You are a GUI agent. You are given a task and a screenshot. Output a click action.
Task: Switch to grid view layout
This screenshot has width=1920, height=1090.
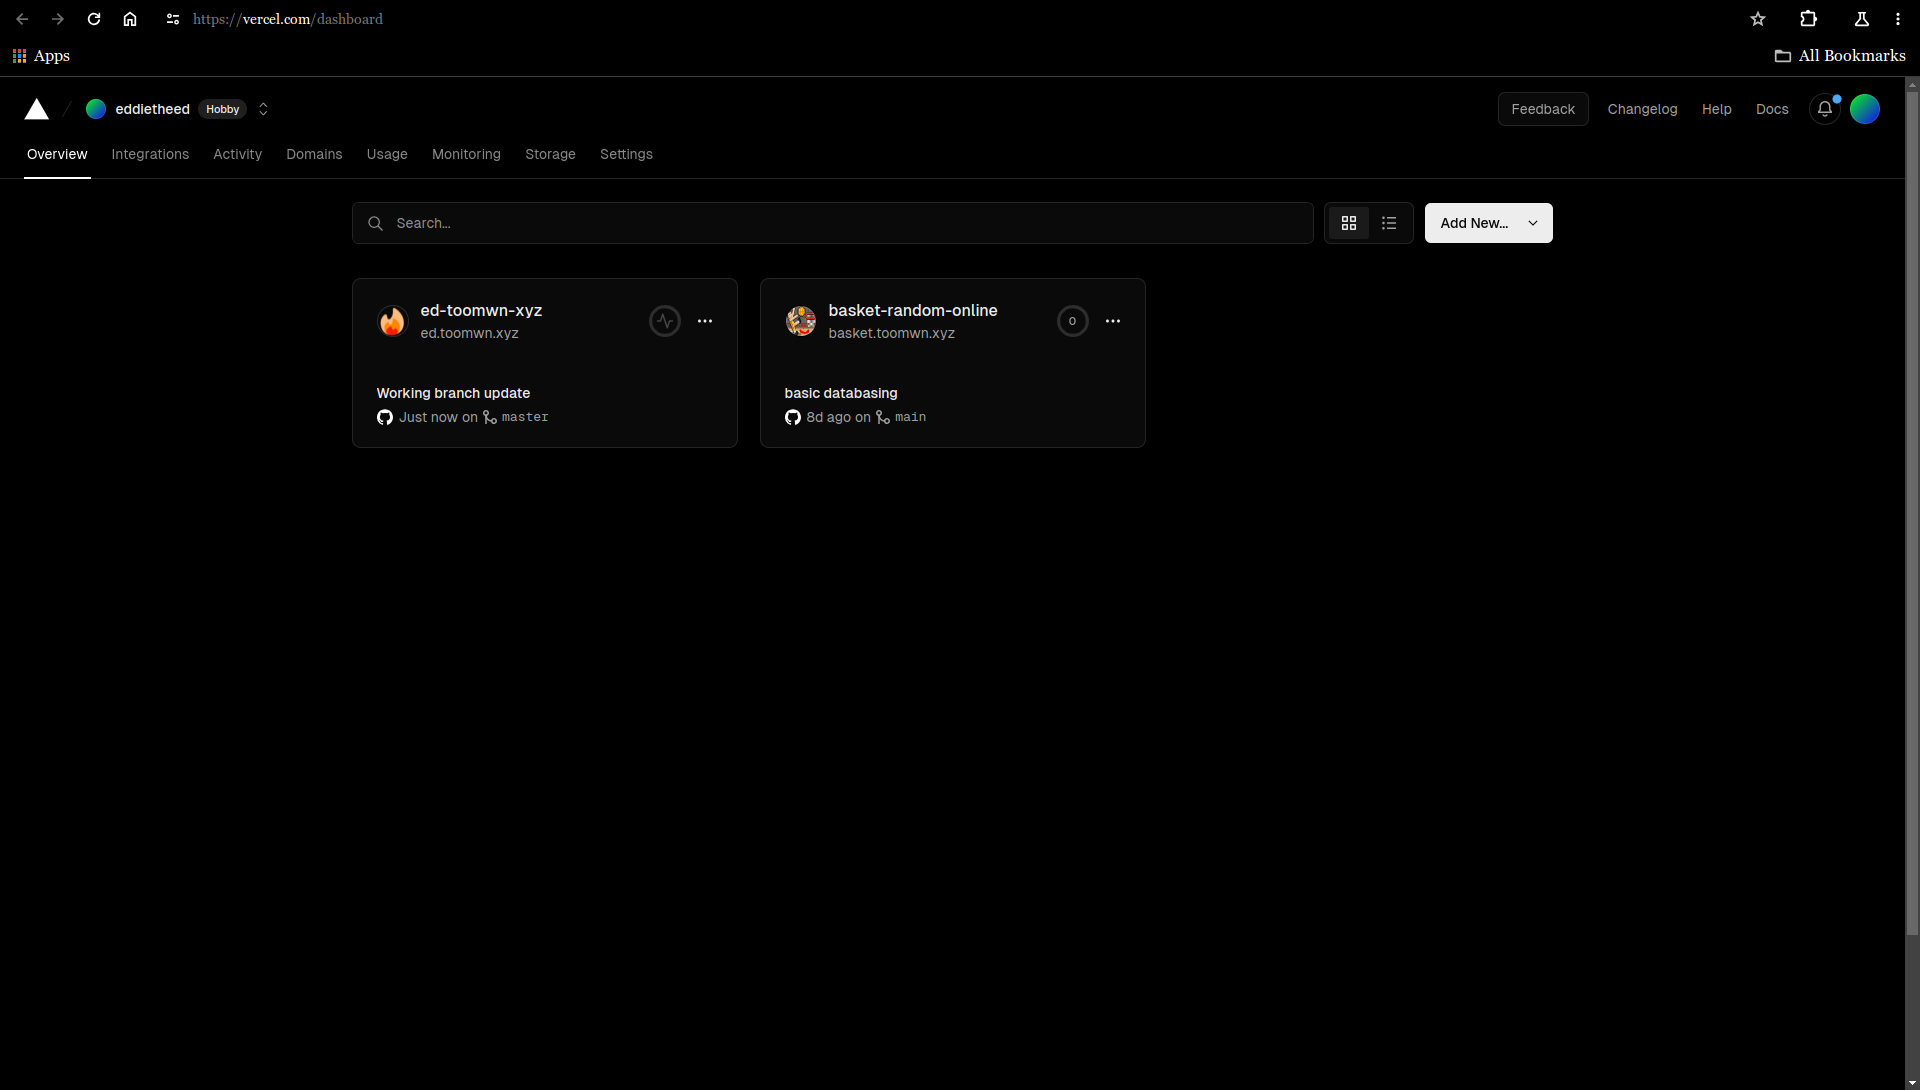(1349, 223)
